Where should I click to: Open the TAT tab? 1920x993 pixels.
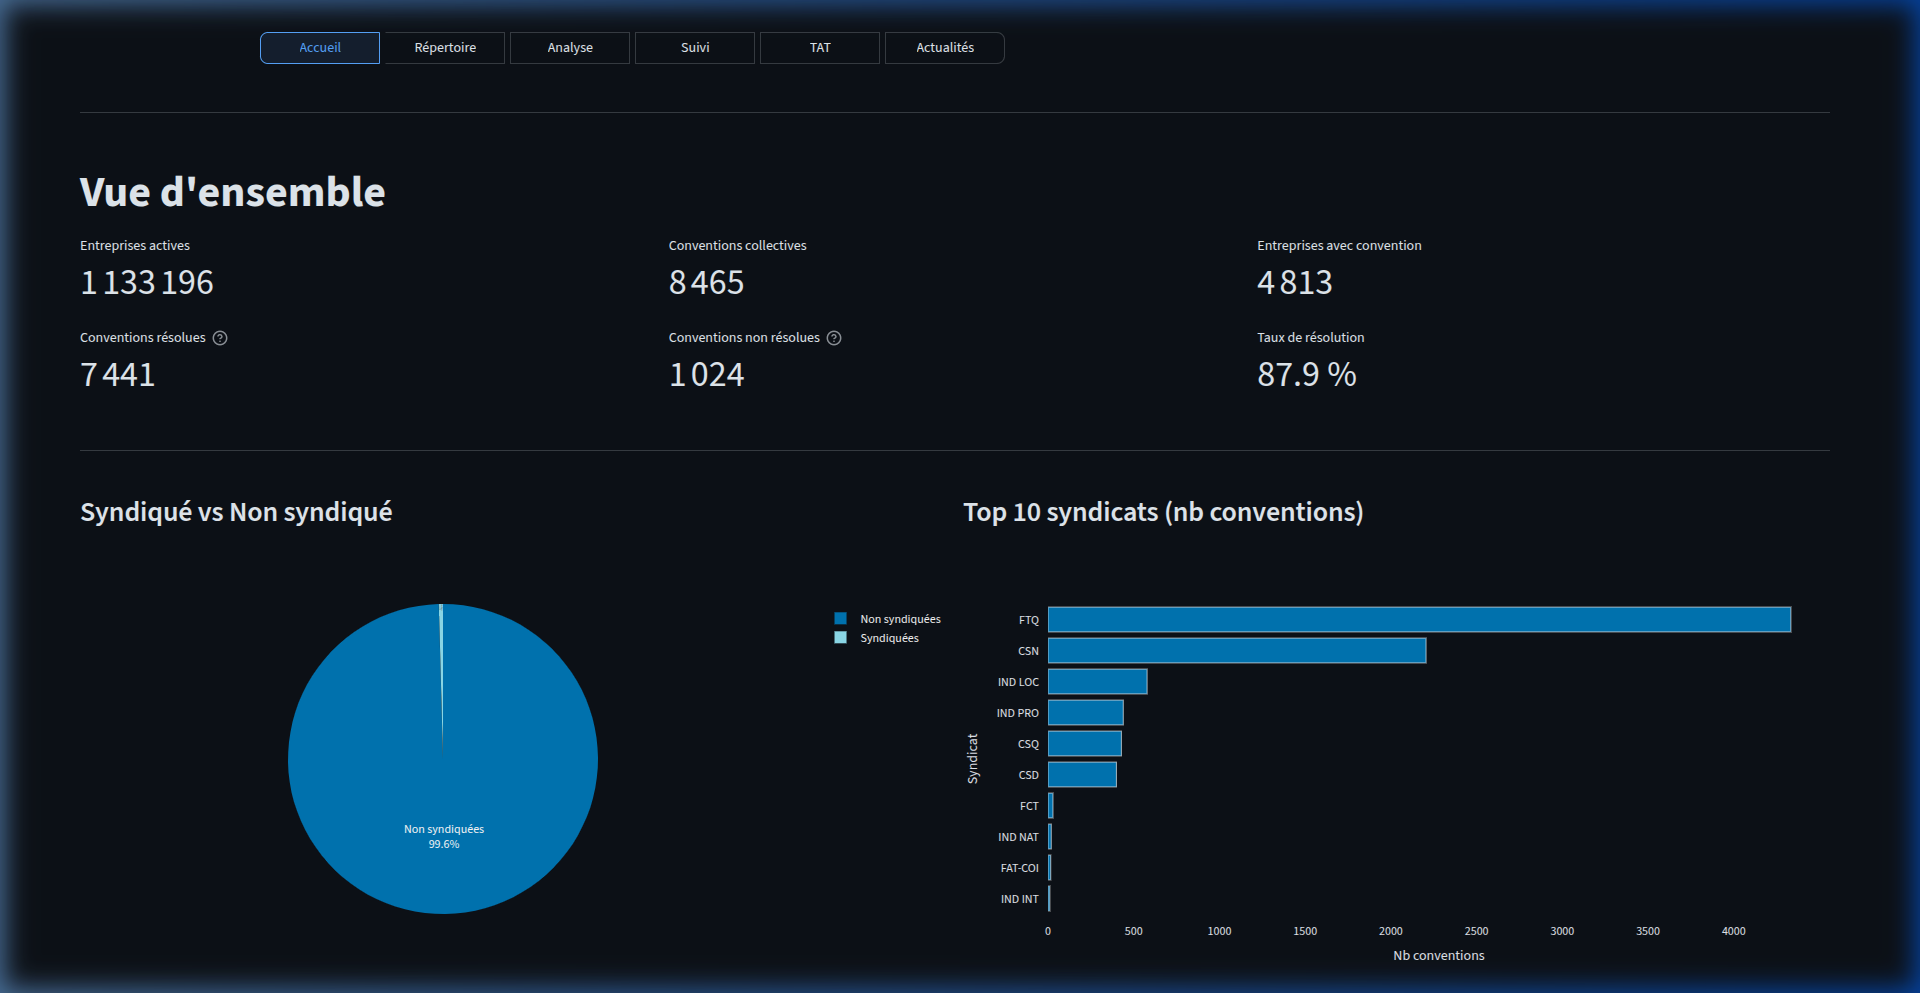[820, 48]
